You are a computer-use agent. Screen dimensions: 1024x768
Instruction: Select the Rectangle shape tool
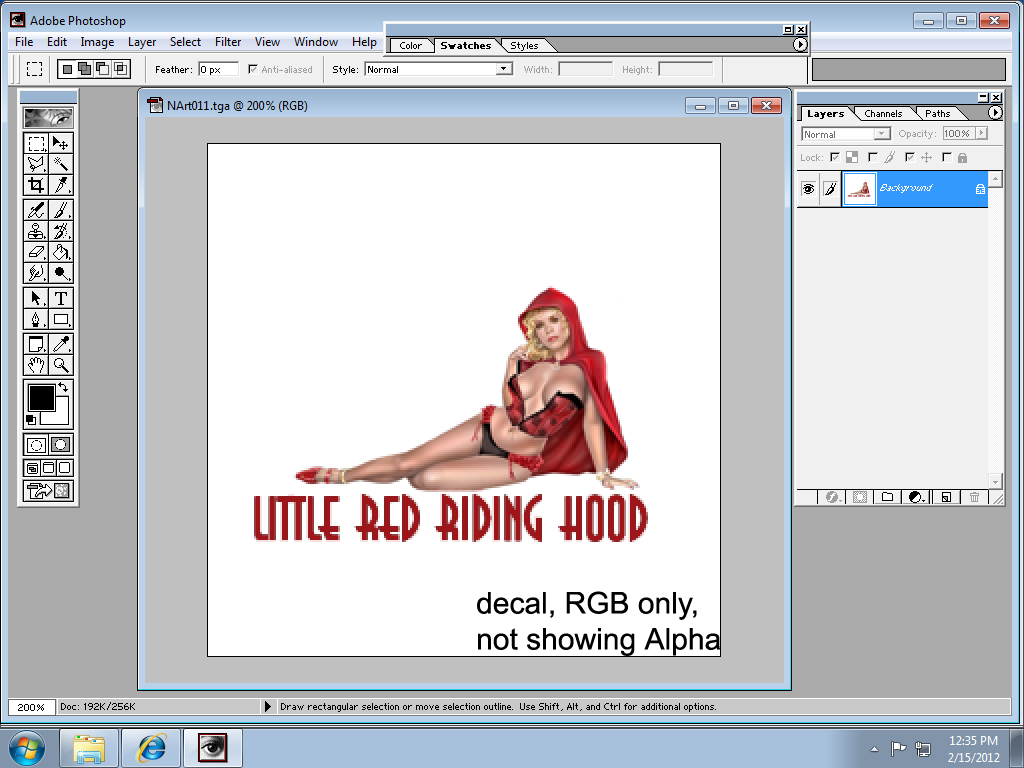(60, 319)
